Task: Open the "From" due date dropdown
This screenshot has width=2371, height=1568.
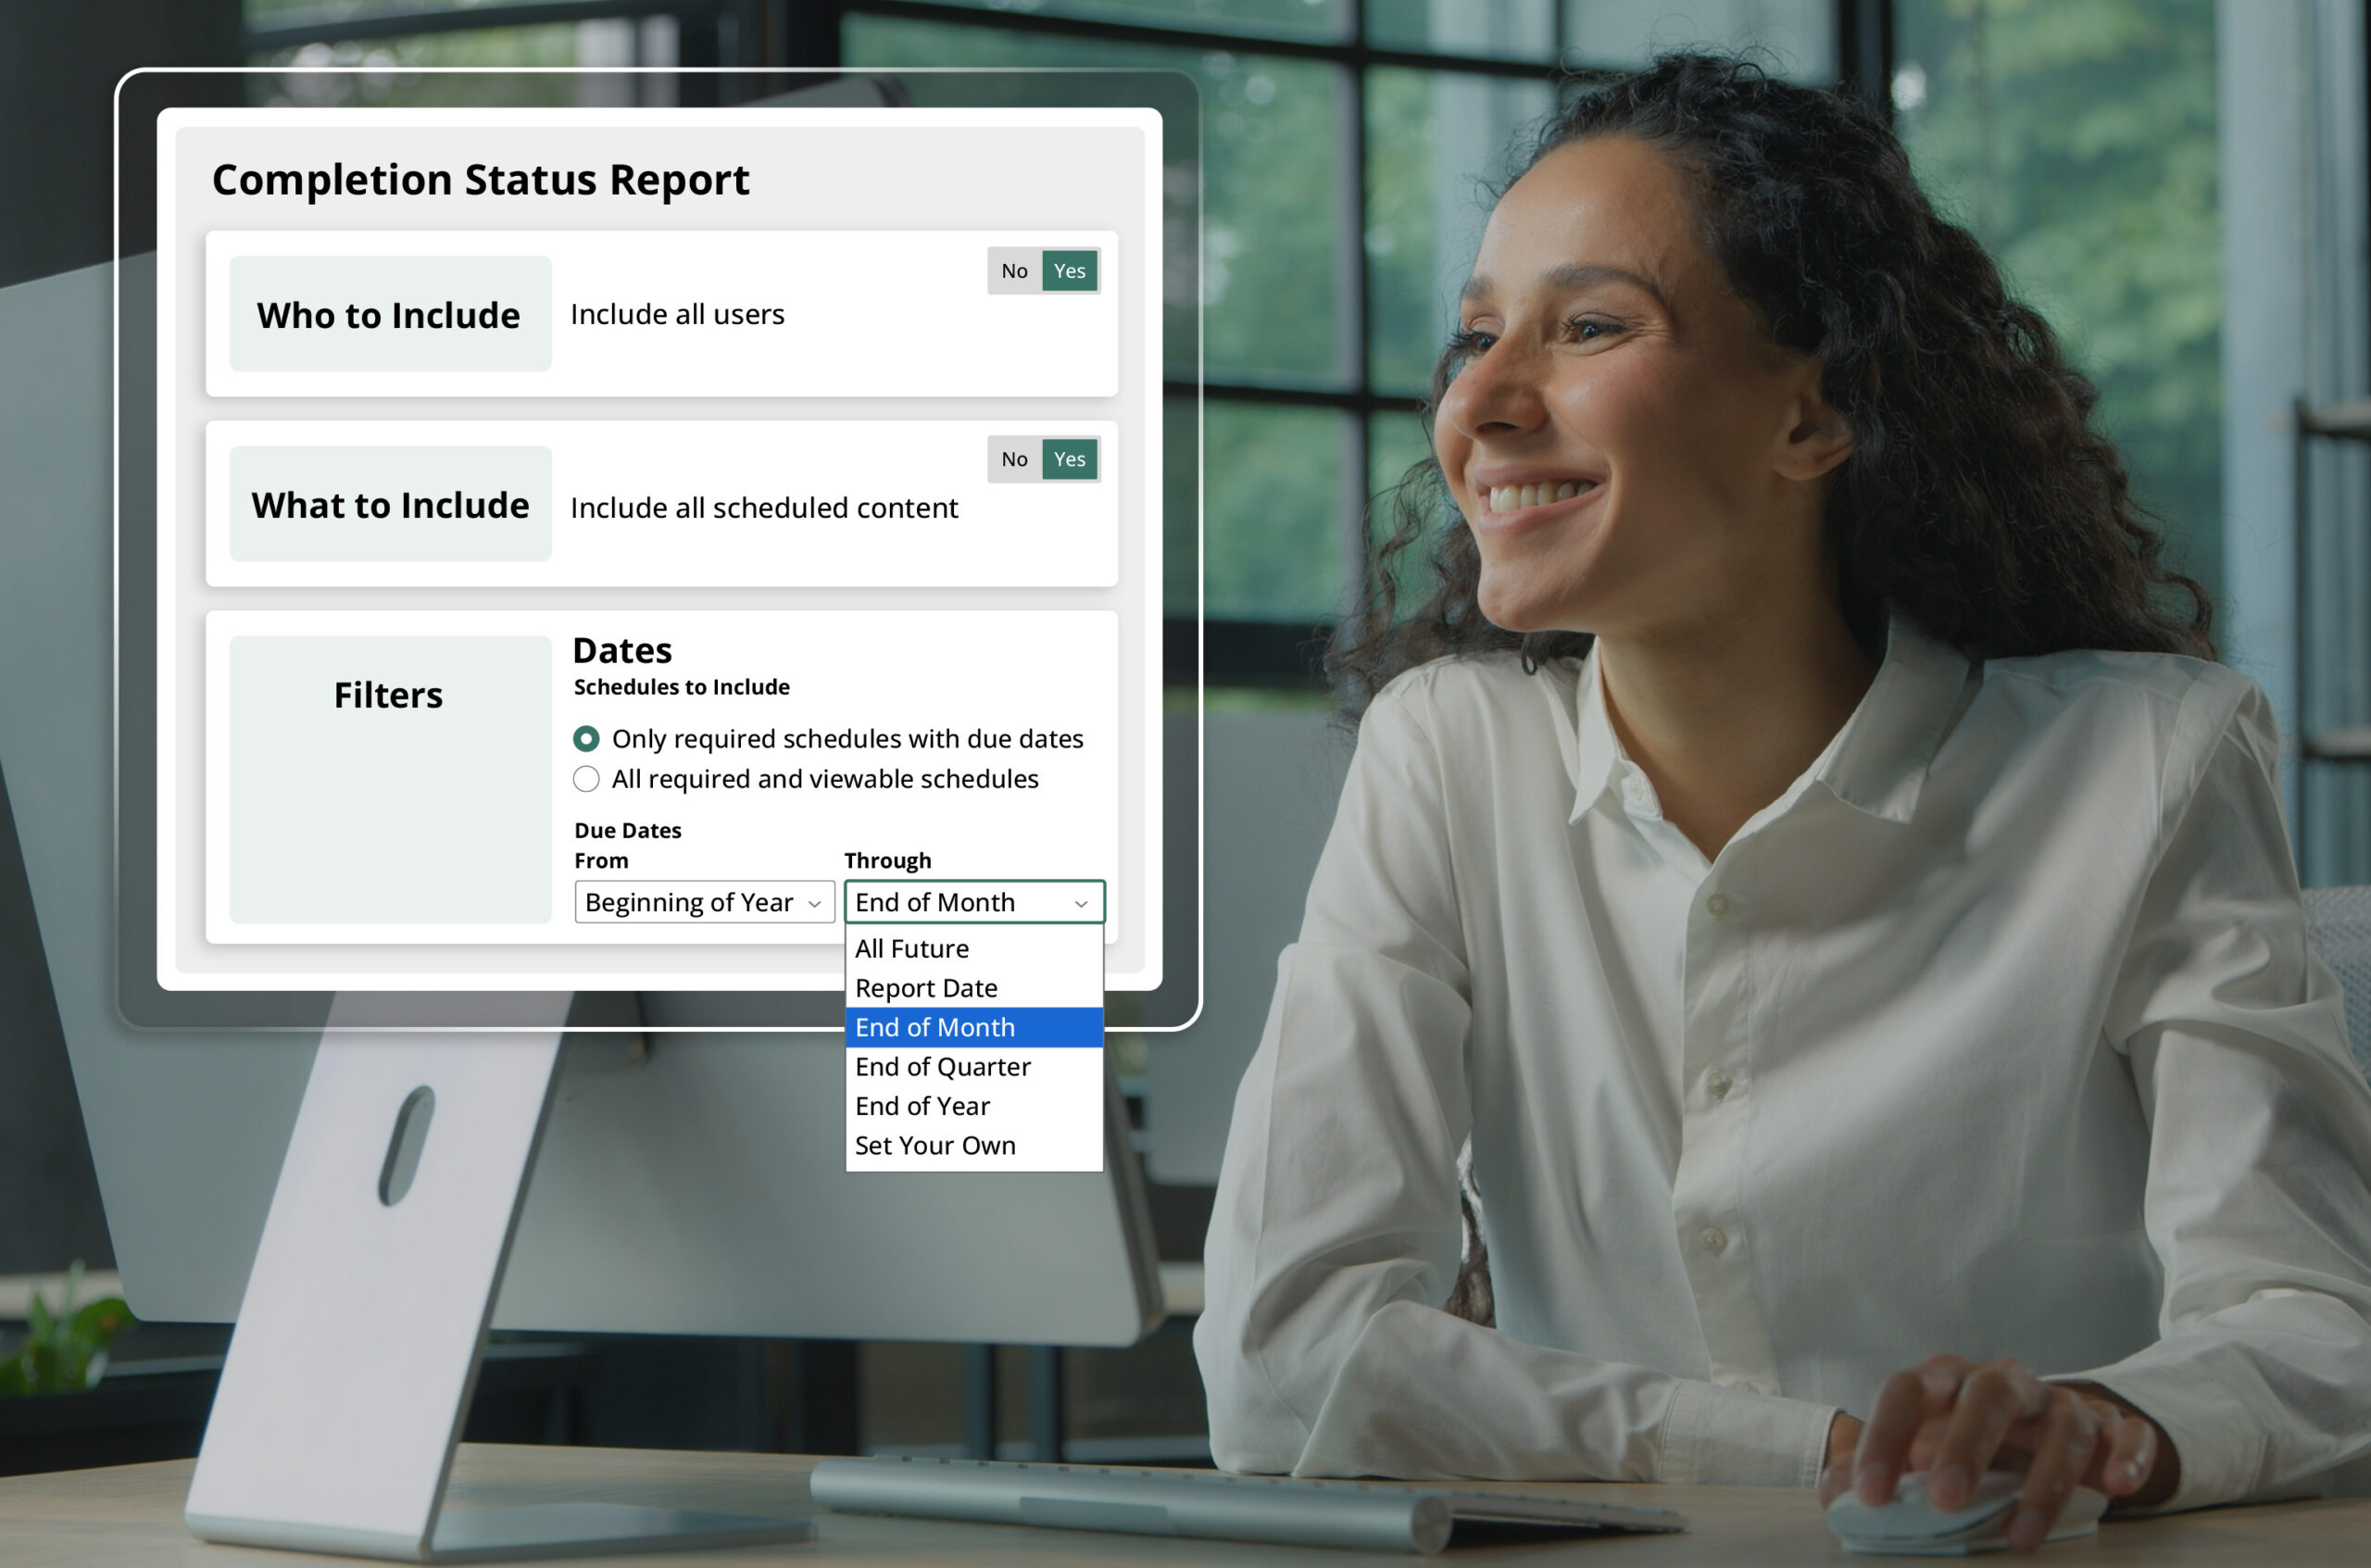Action: [704, 902]
